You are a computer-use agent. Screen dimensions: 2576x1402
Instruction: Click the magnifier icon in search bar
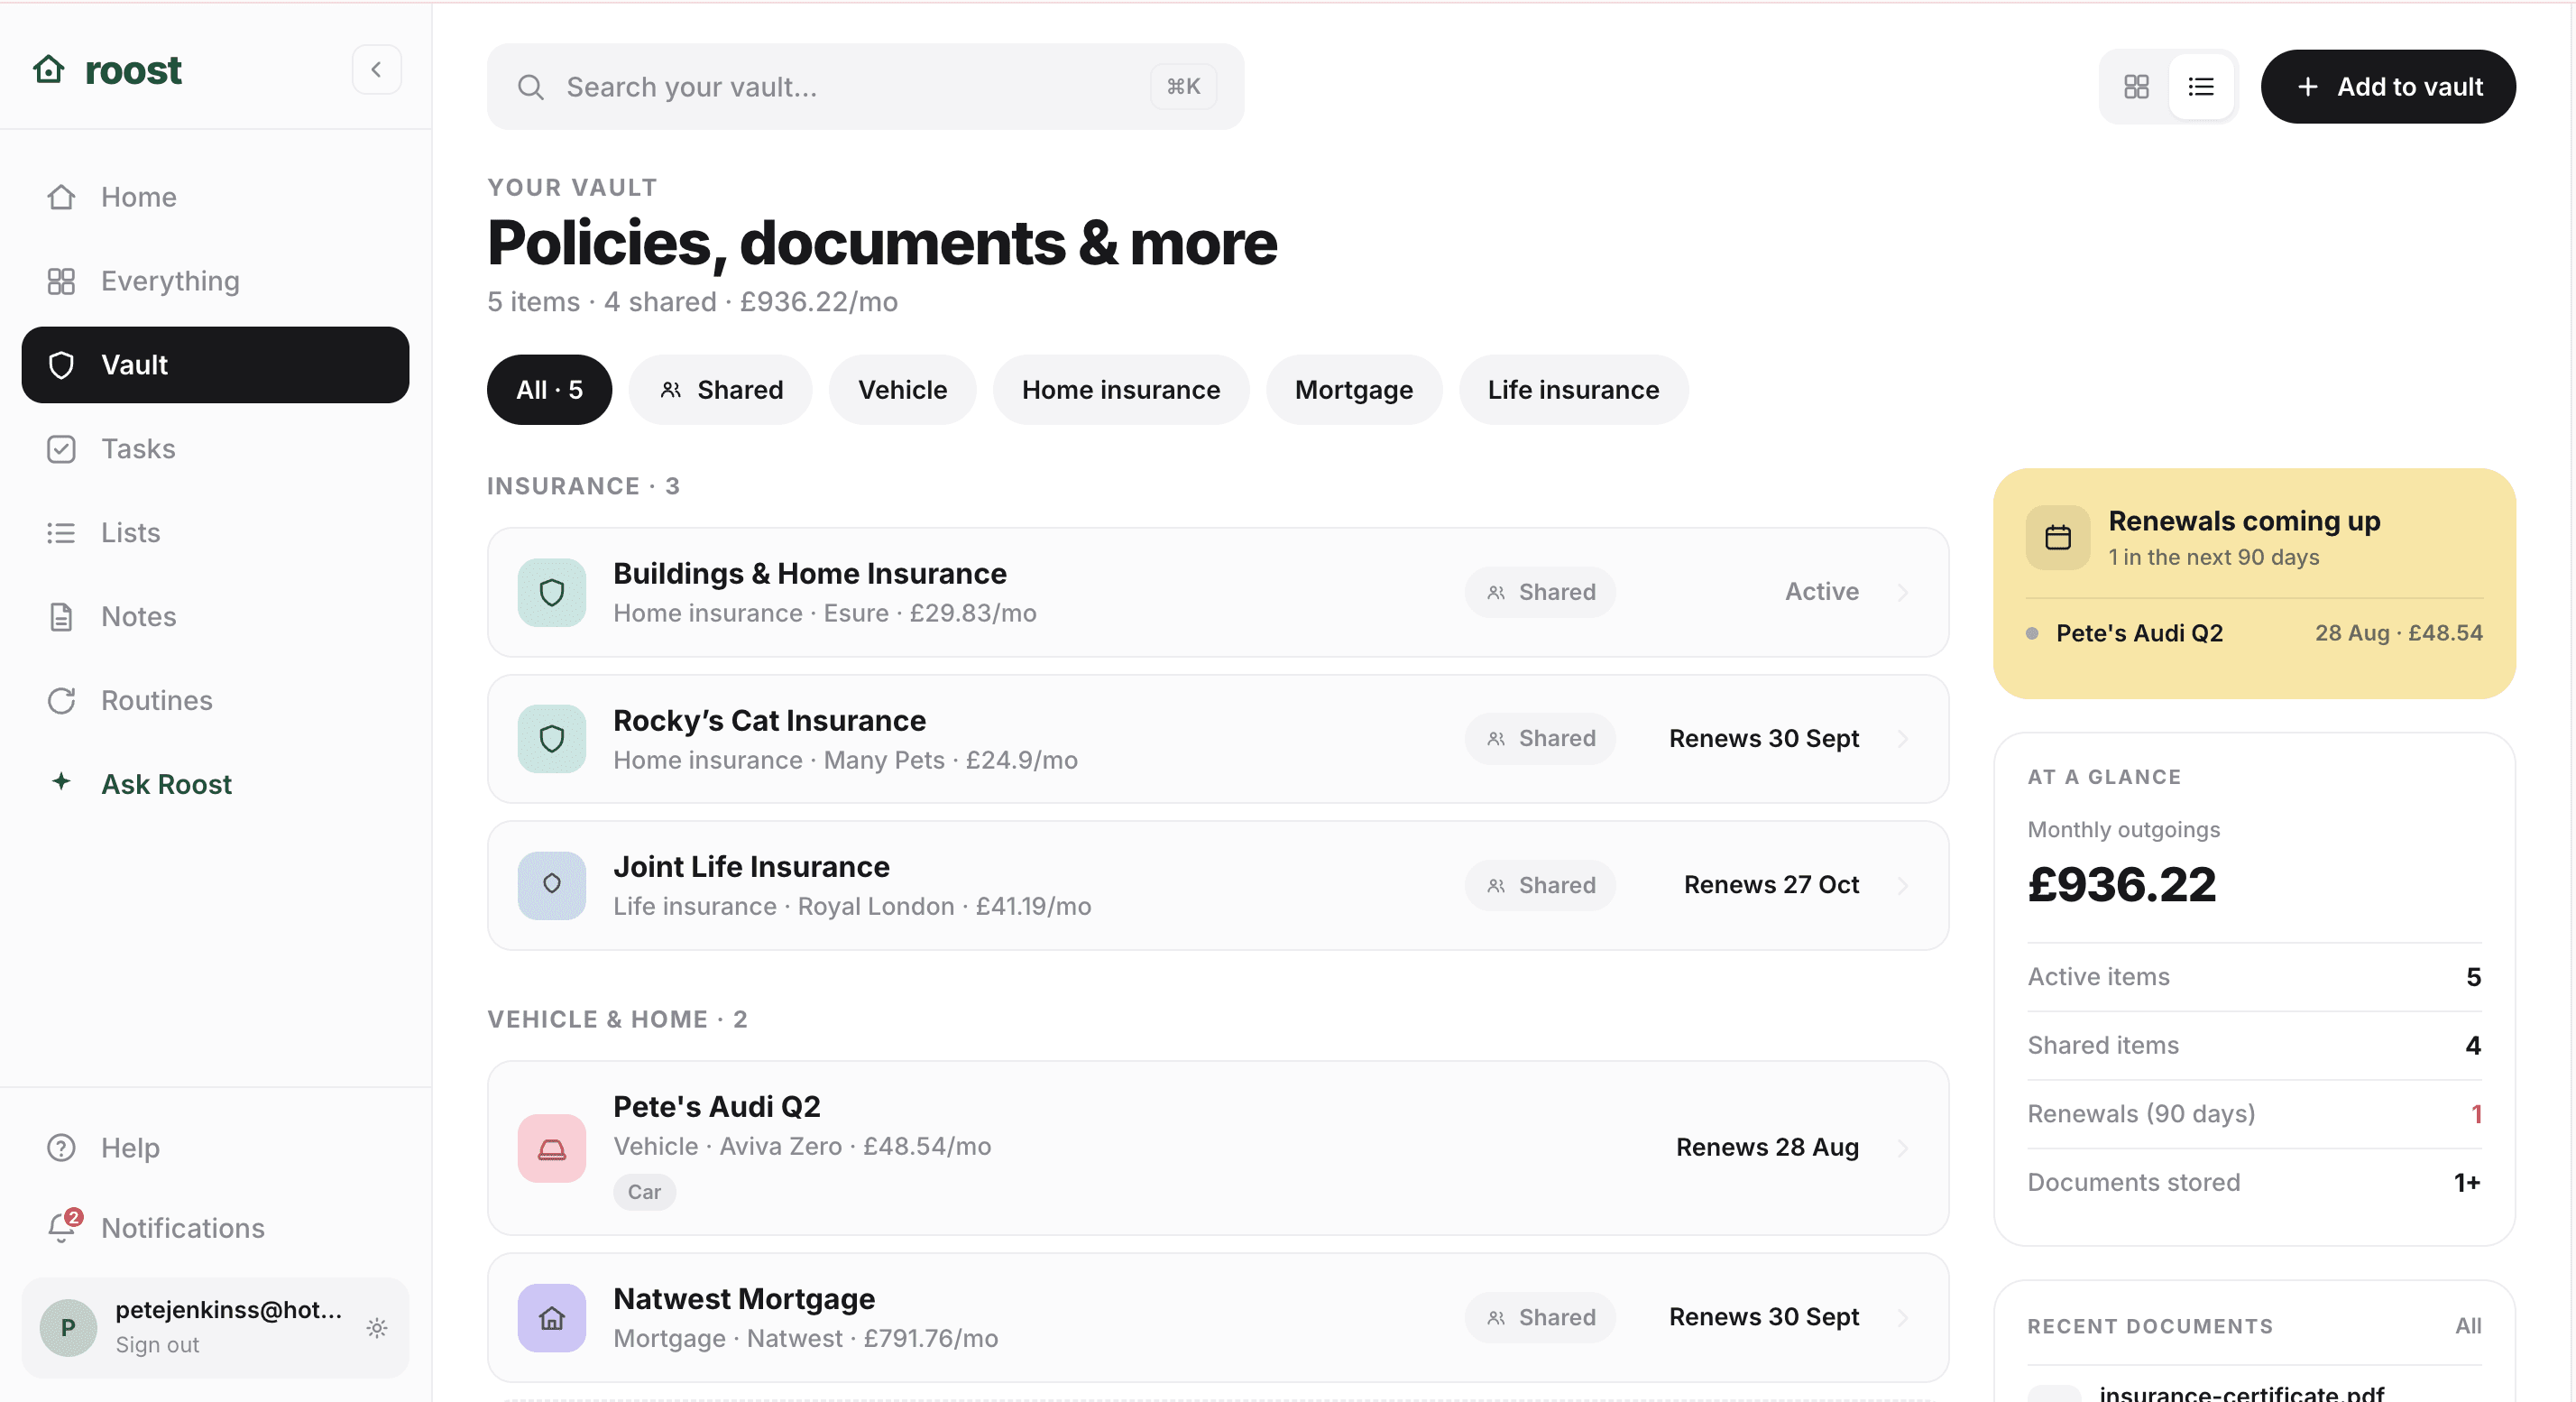(x=531, y=87)
